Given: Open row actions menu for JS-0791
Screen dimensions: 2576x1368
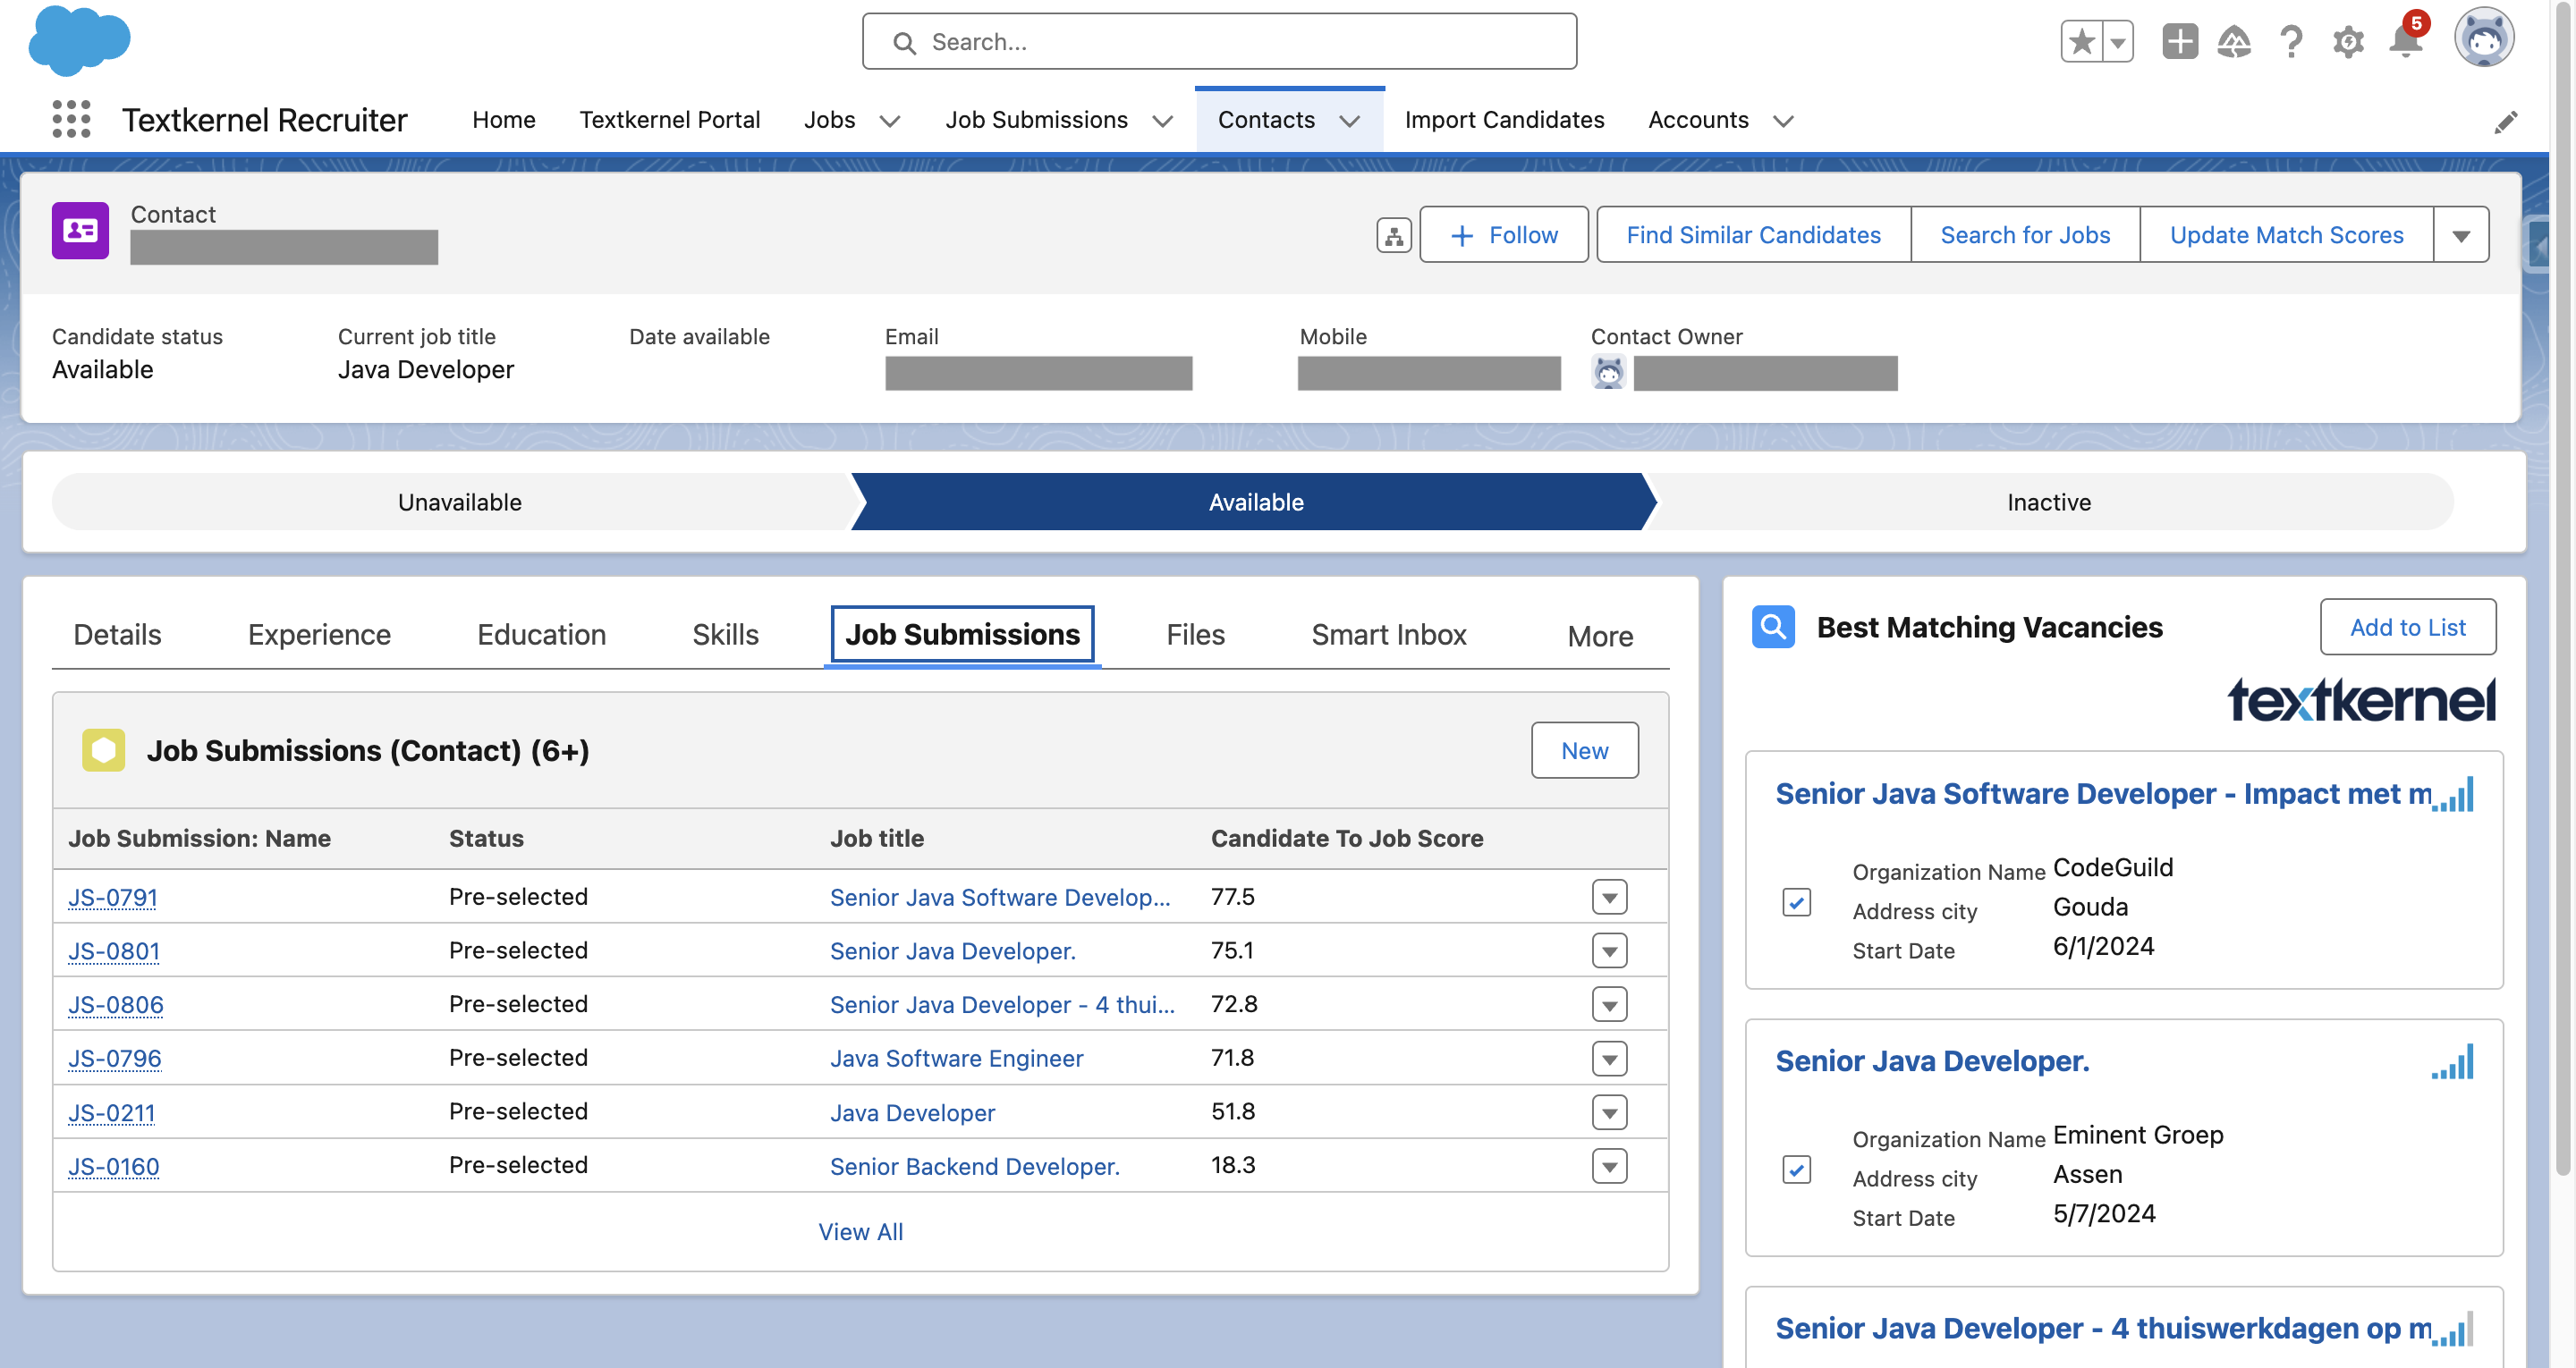Looking at the screenshot, I should pos(1609,897).
